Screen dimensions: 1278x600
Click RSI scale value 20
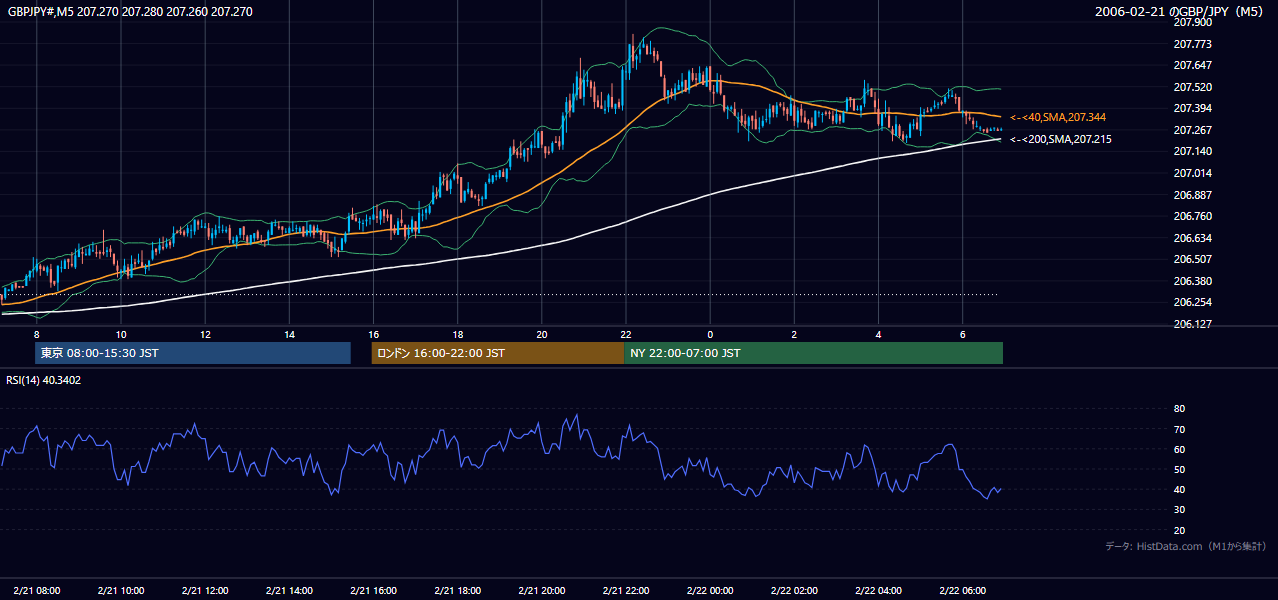[1179, 530]
